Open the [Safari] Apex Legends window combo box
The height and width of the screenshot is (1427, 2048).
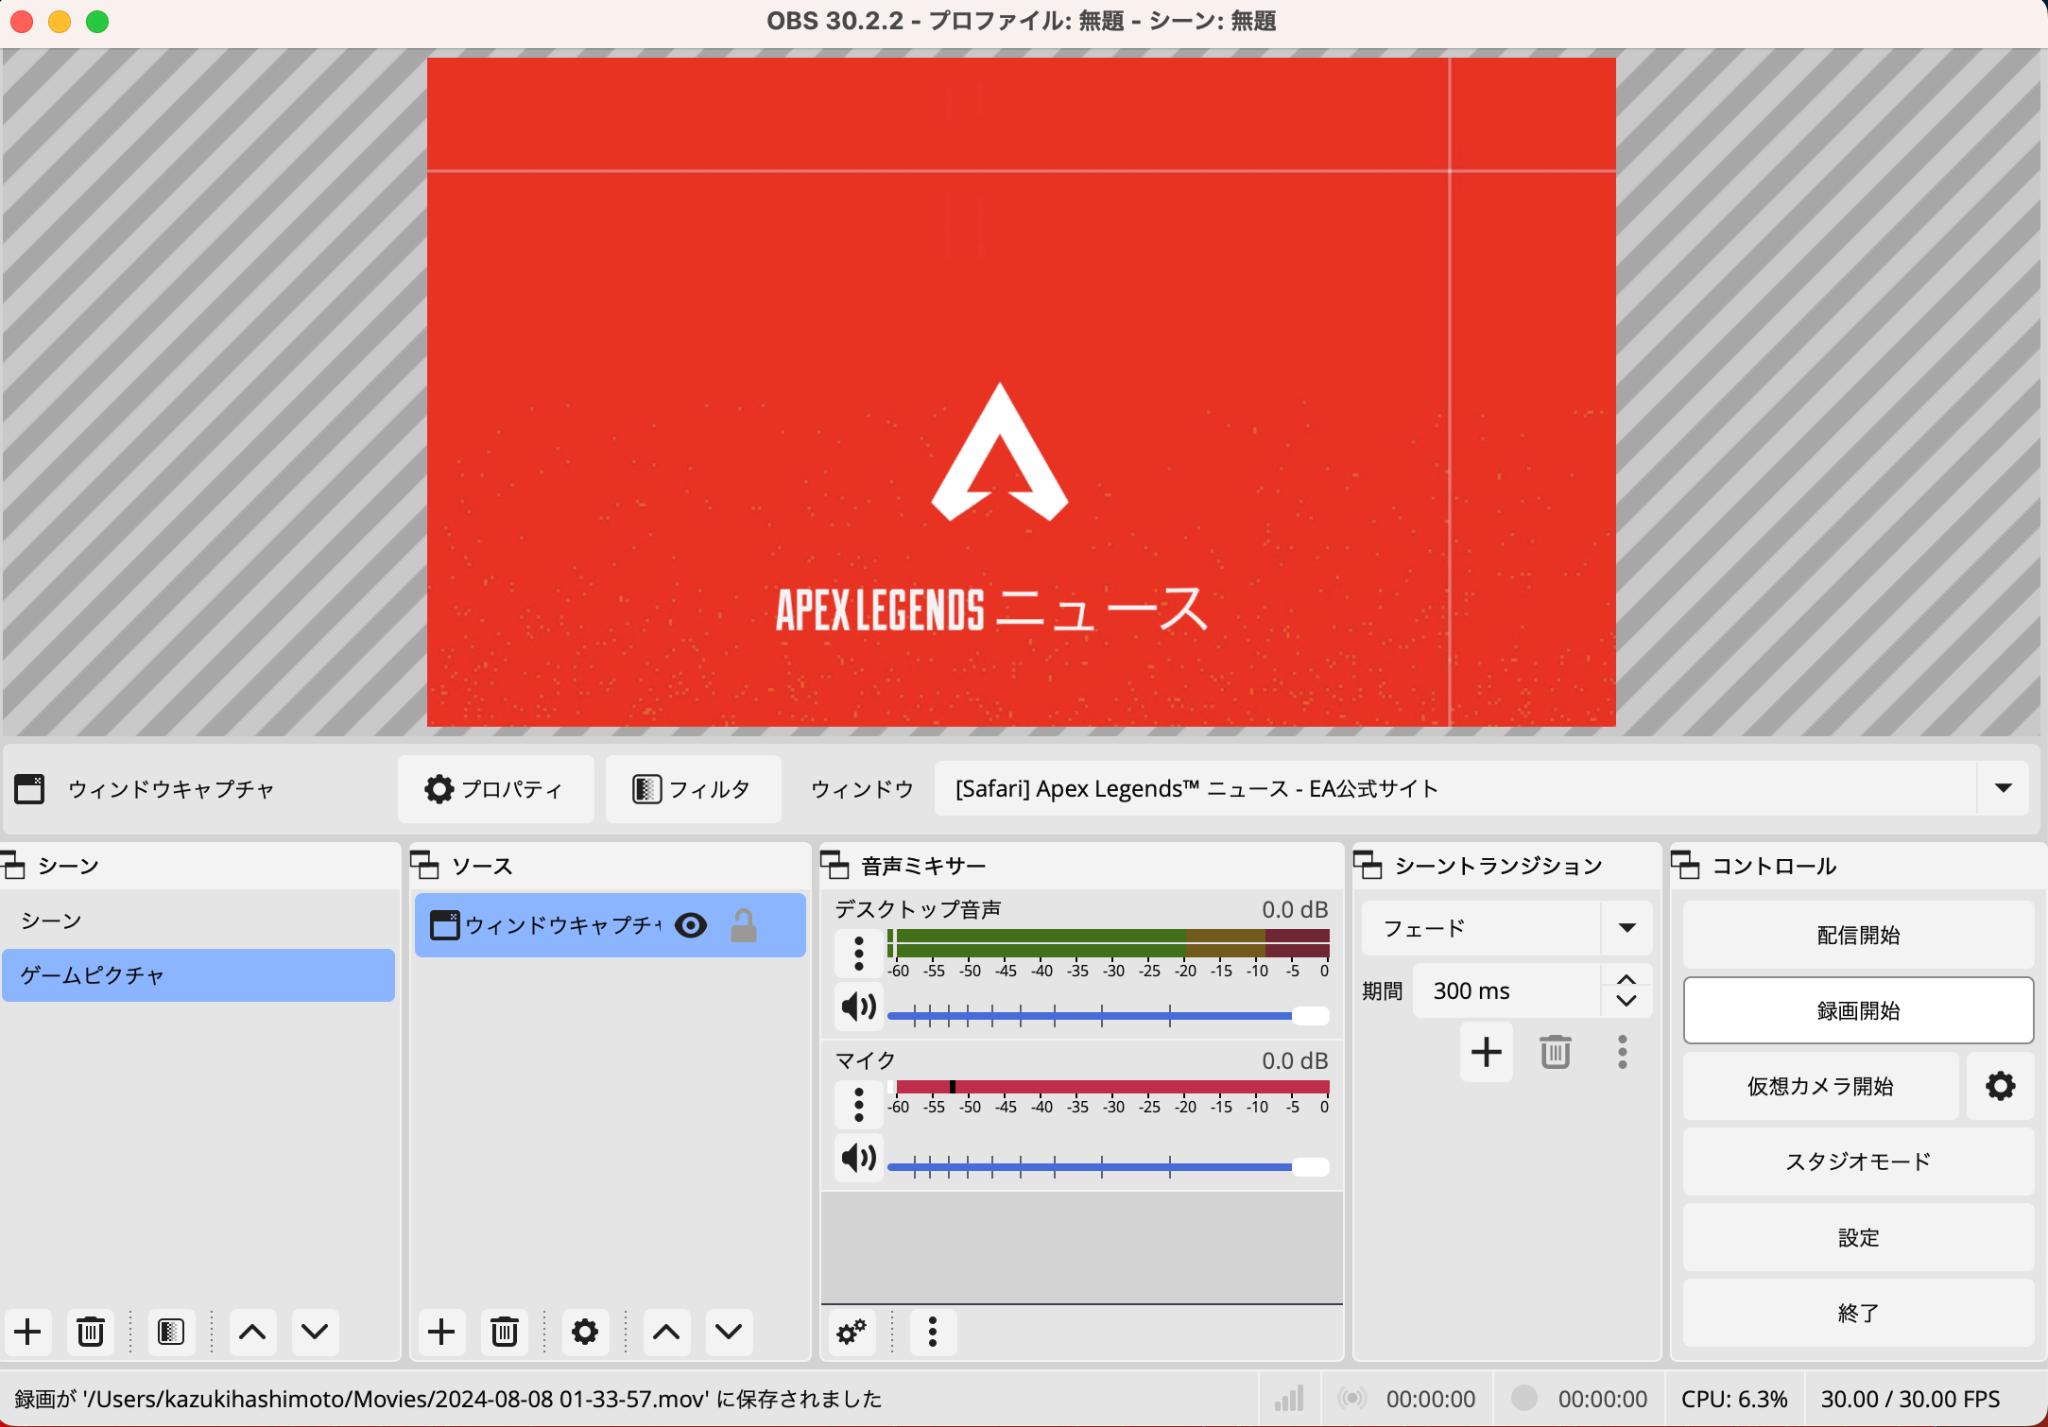pyautogui.click(x=1481, y=788)
